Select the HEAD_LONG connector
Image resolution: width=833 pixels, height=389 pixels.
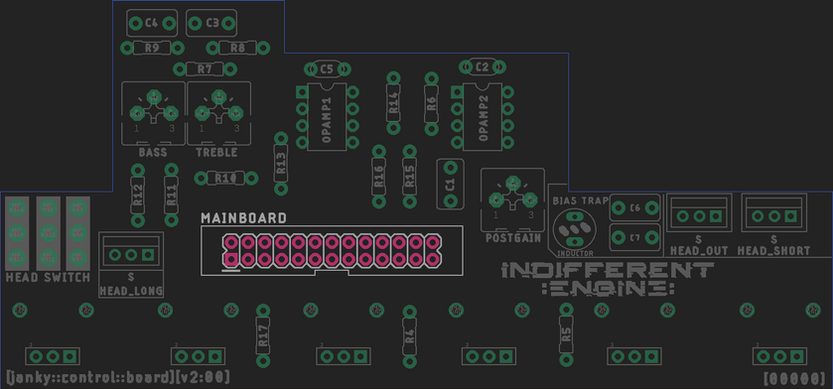point(131,251)
